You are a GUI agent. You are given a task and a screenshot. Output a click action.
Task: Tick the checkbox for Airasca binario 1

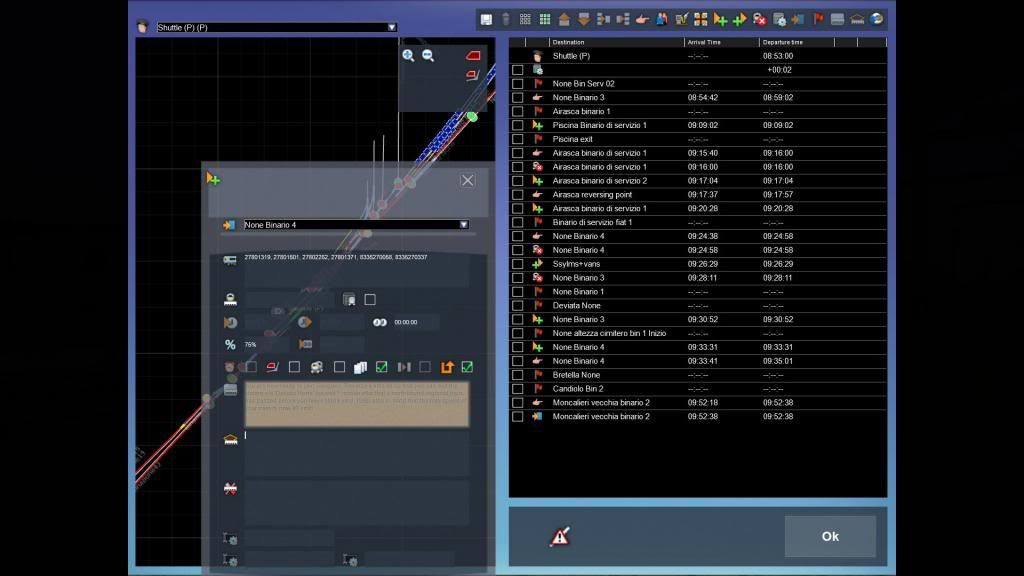click(517, 112)
